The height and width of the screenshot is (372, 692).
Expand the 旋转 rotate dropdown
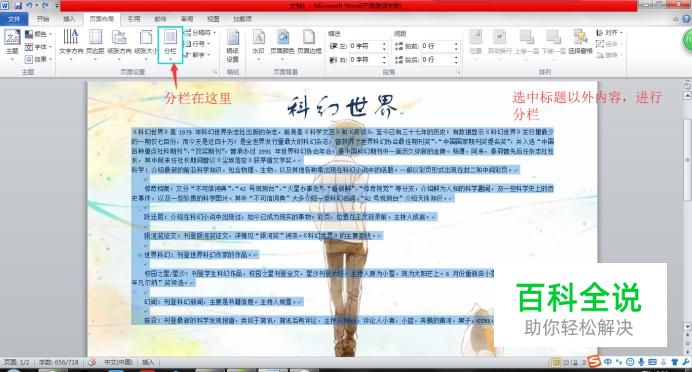tap(609, 55)
